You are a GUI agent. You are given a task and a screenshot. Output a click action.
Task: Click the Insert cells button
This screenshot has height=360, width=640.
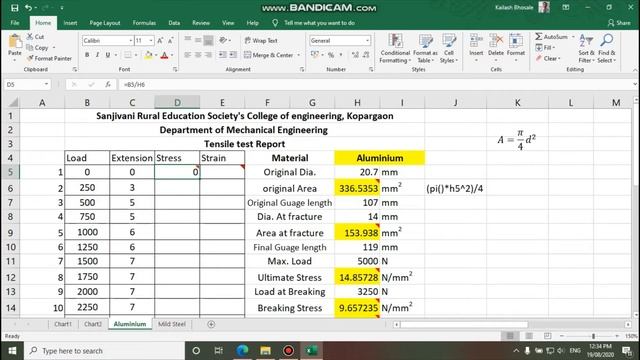476,48
